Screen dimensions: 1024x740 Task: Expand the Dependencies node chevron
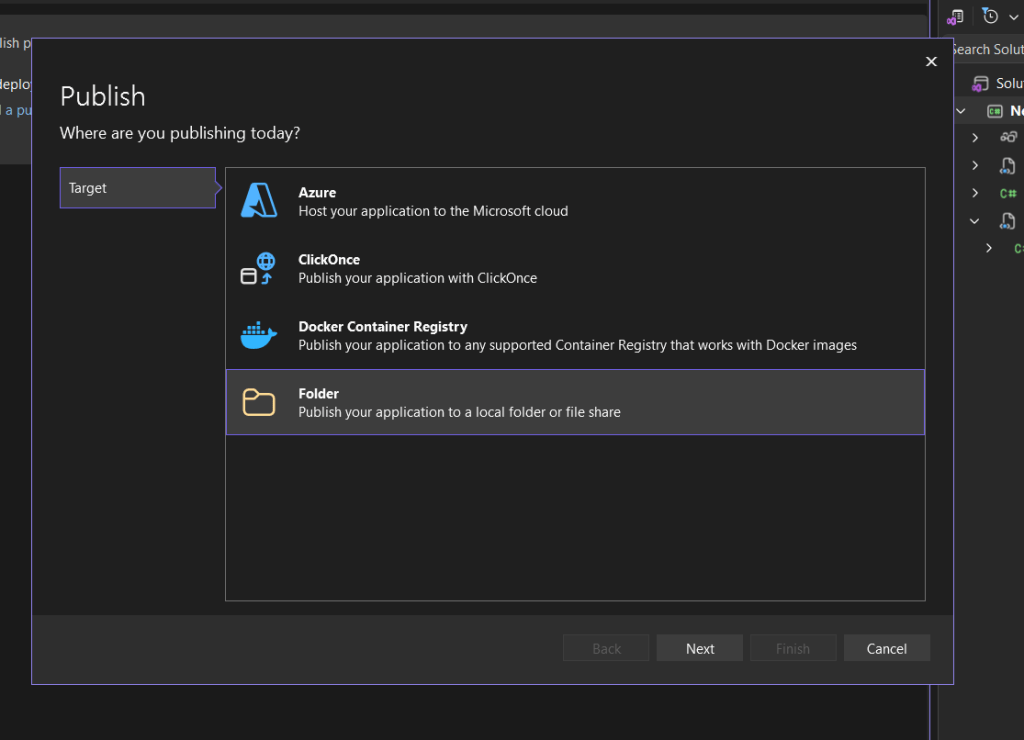[976, 138]
